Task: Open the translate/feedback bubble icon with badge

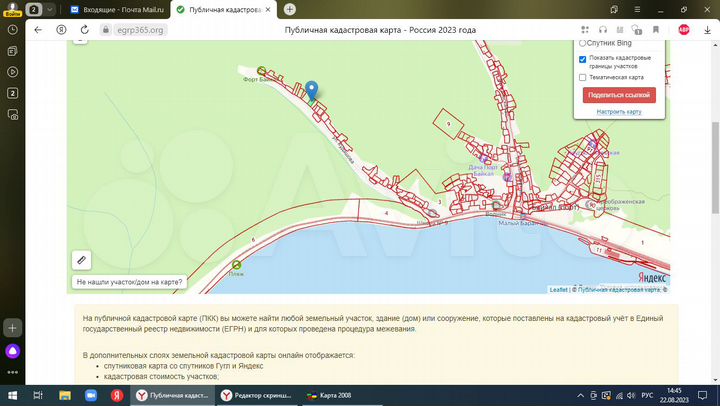Action: pyautogui.click(x=637, y=30)
